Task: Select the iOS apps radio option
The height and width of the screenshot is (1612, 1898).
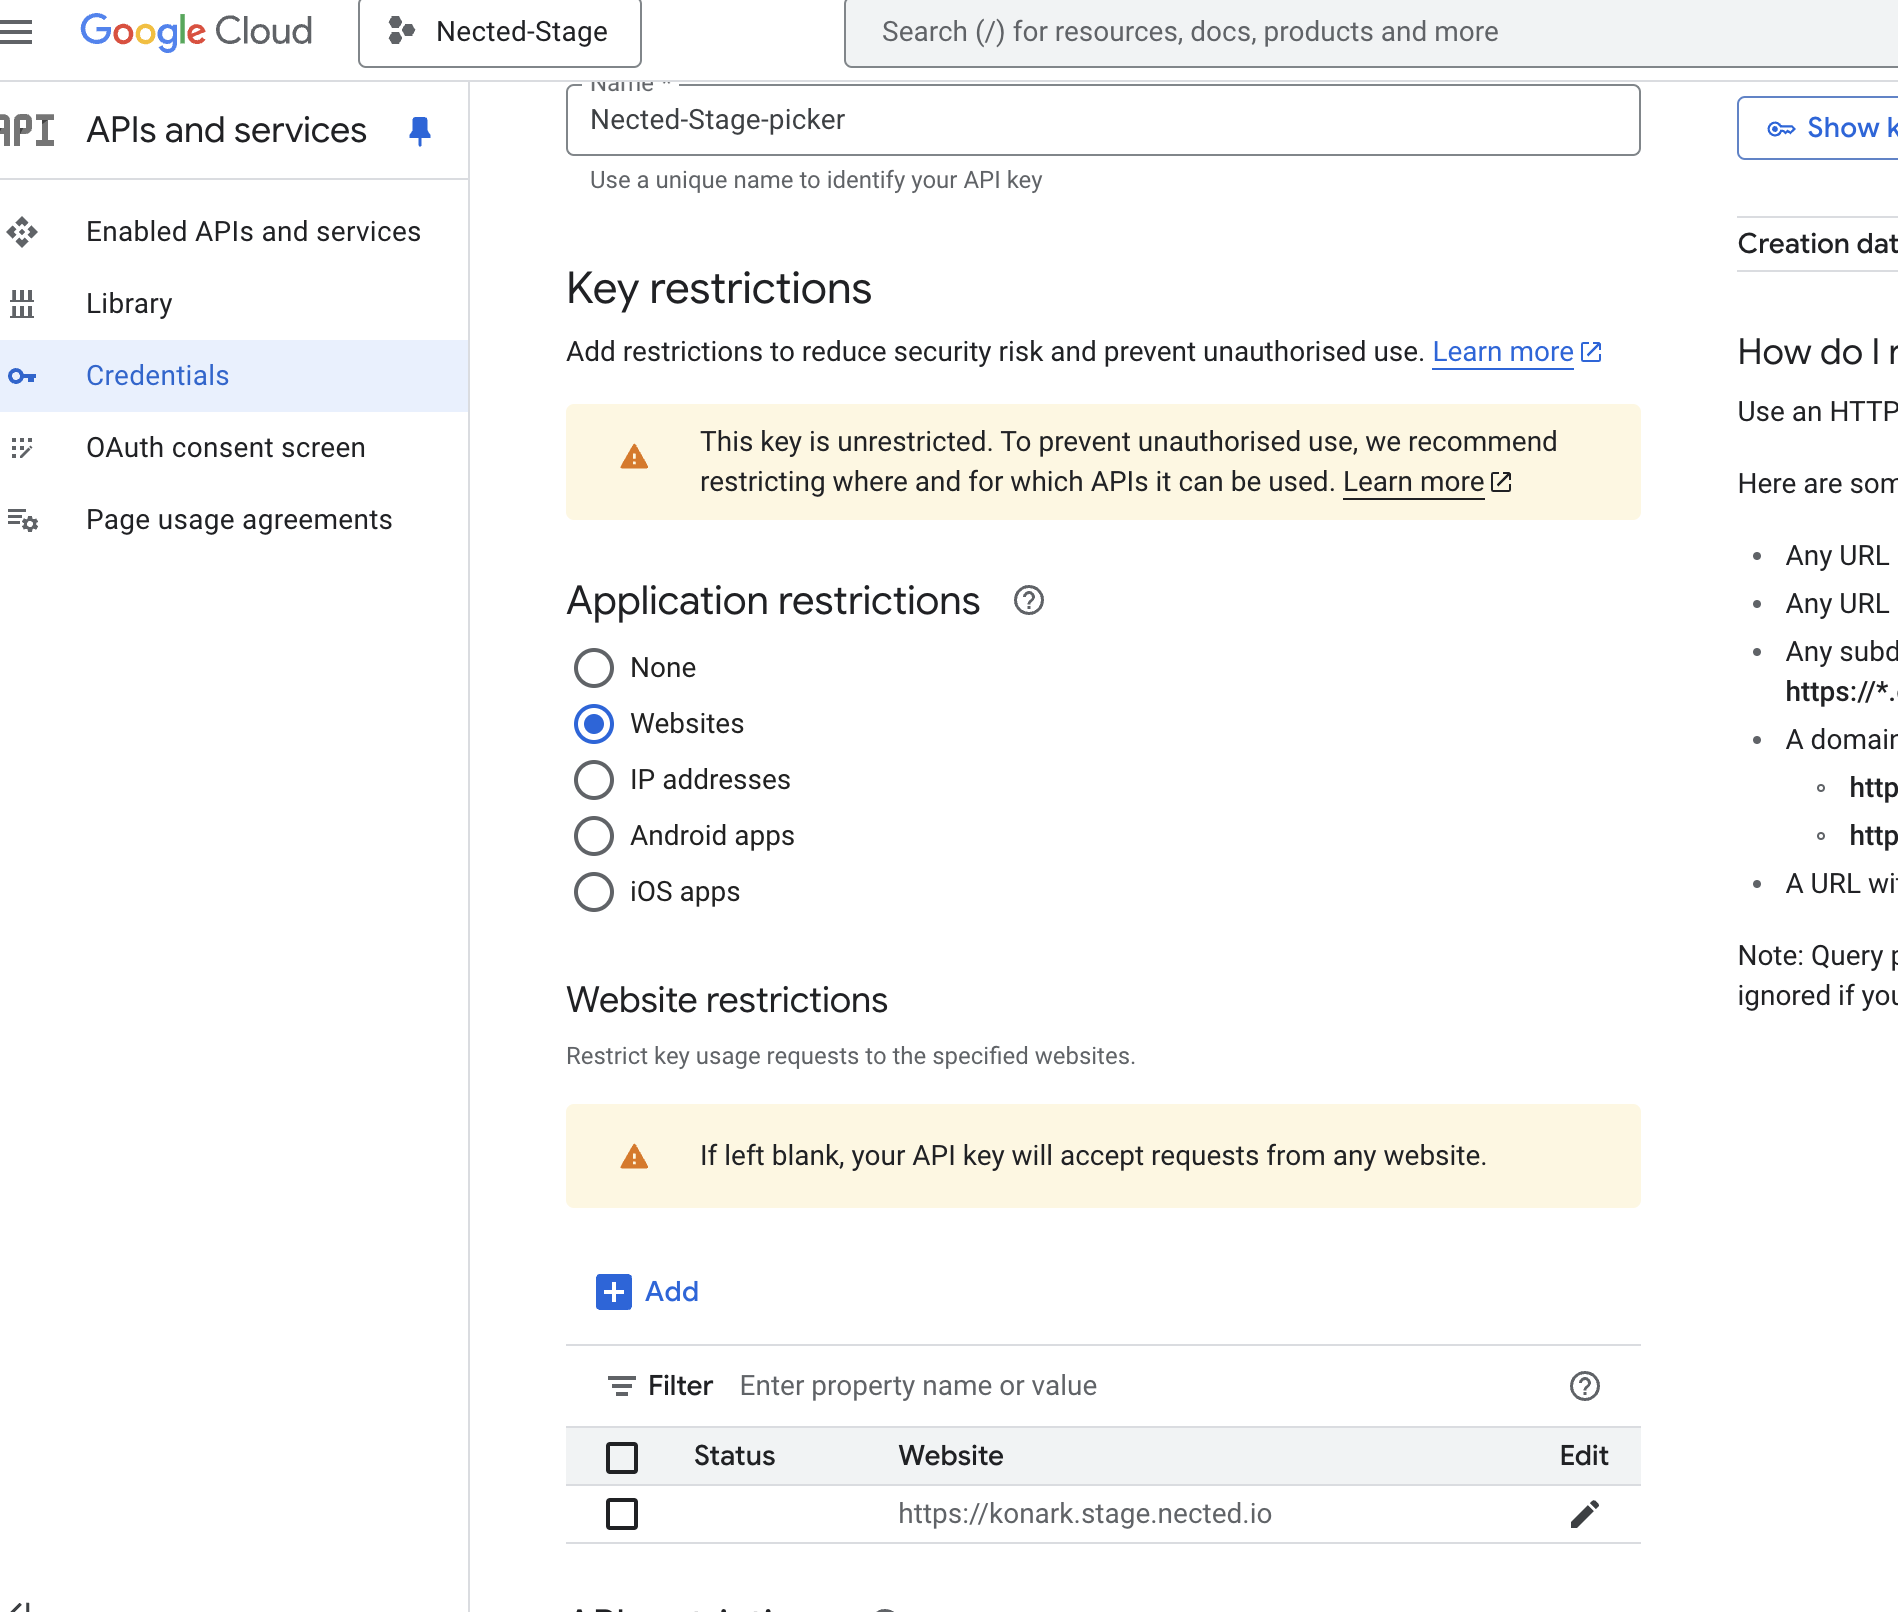Action: coord(594,892)
